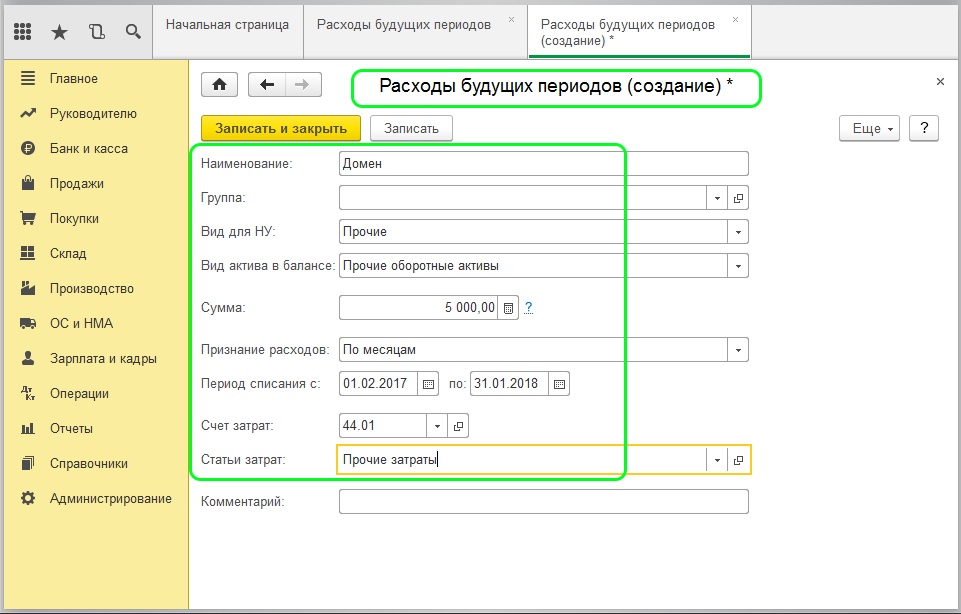Open calendar for write-off end date
This screenshot has width=961, height=614.
(559, 384)
